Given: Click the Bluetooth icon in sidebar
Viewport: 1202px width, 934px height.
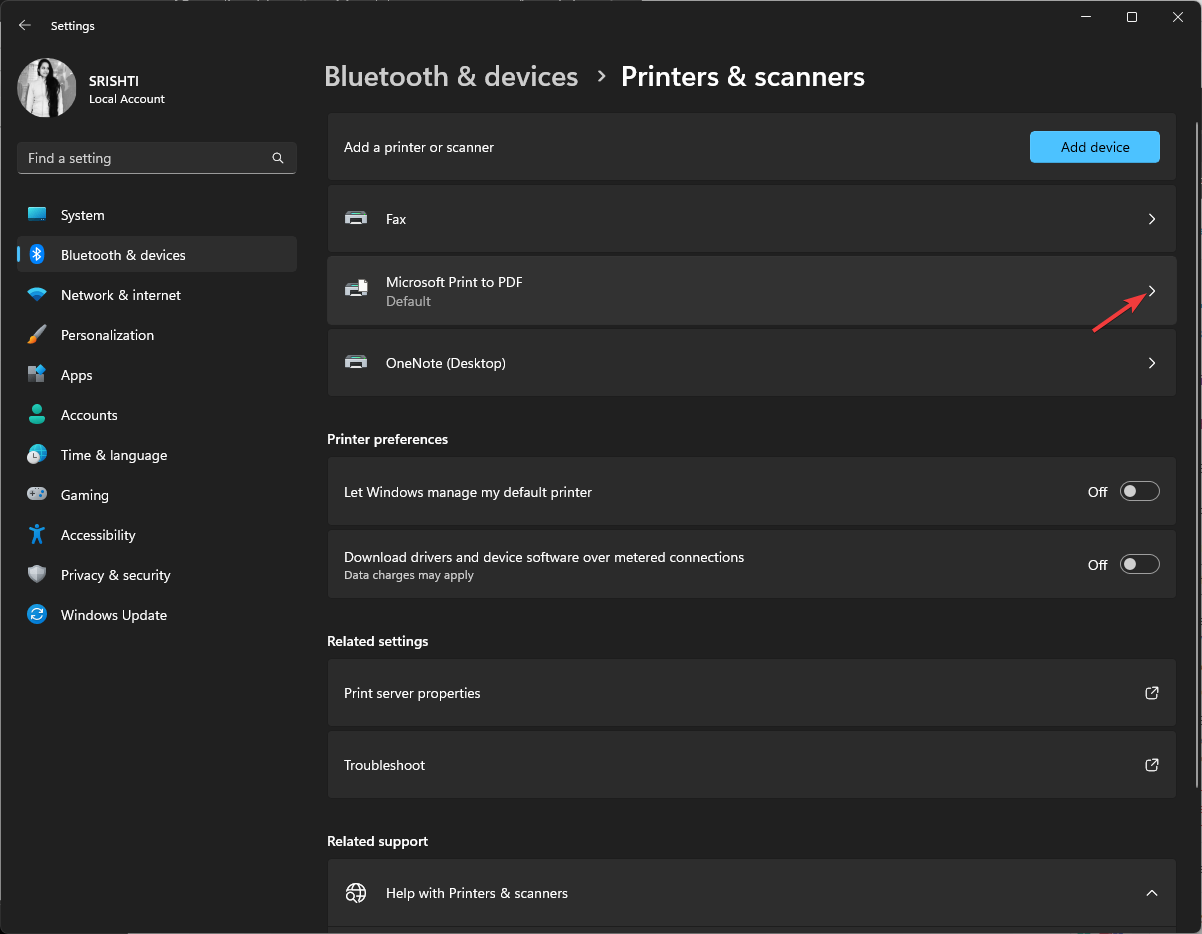Looking at the screenshot, I should (37, 255).
